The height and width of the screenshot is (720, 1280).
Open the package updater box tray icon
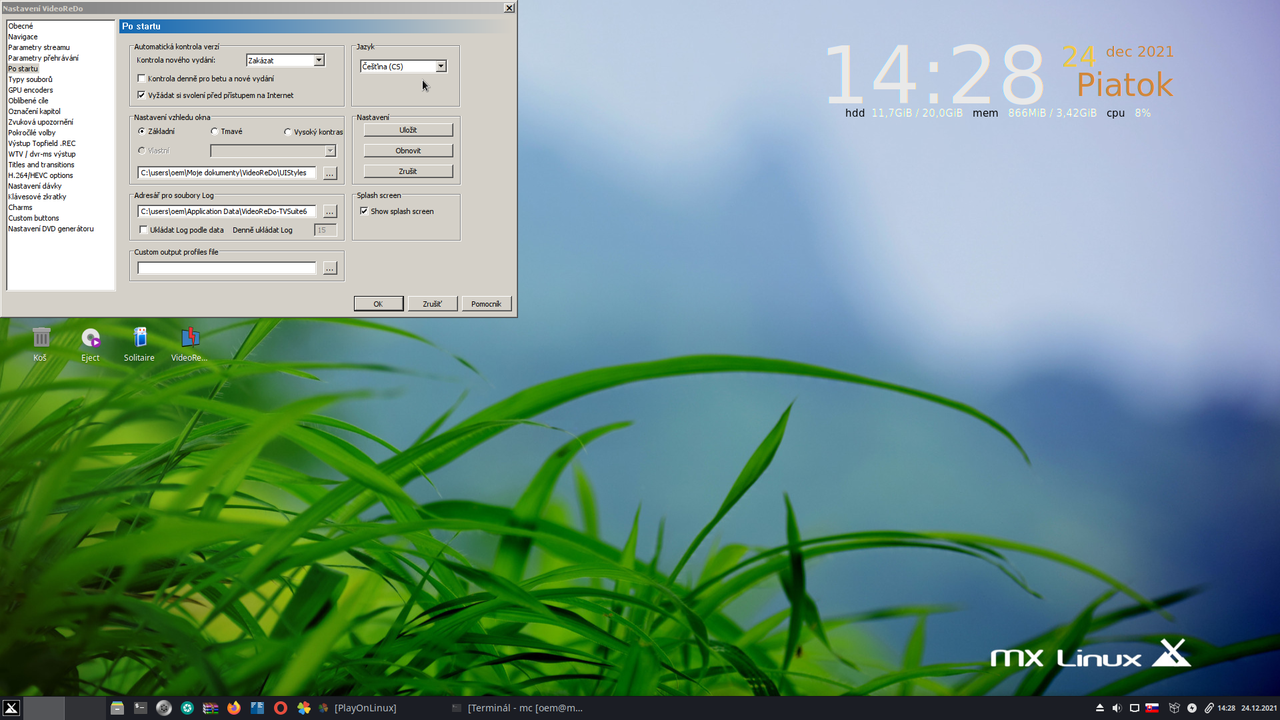click(x=1175, y=708)
